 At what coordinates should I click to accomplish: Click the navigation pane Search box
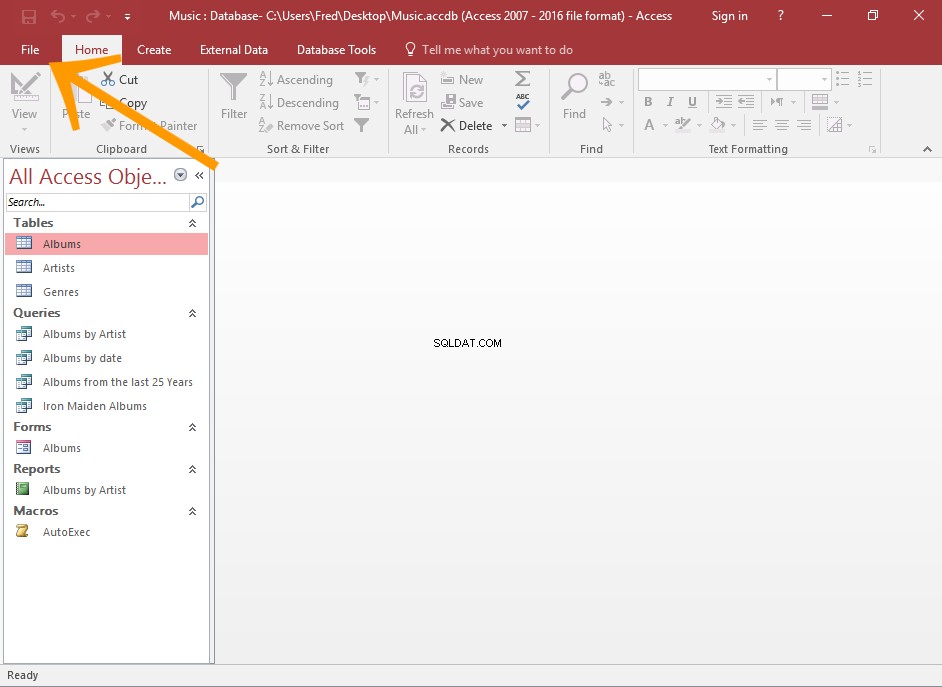[97, 202]
